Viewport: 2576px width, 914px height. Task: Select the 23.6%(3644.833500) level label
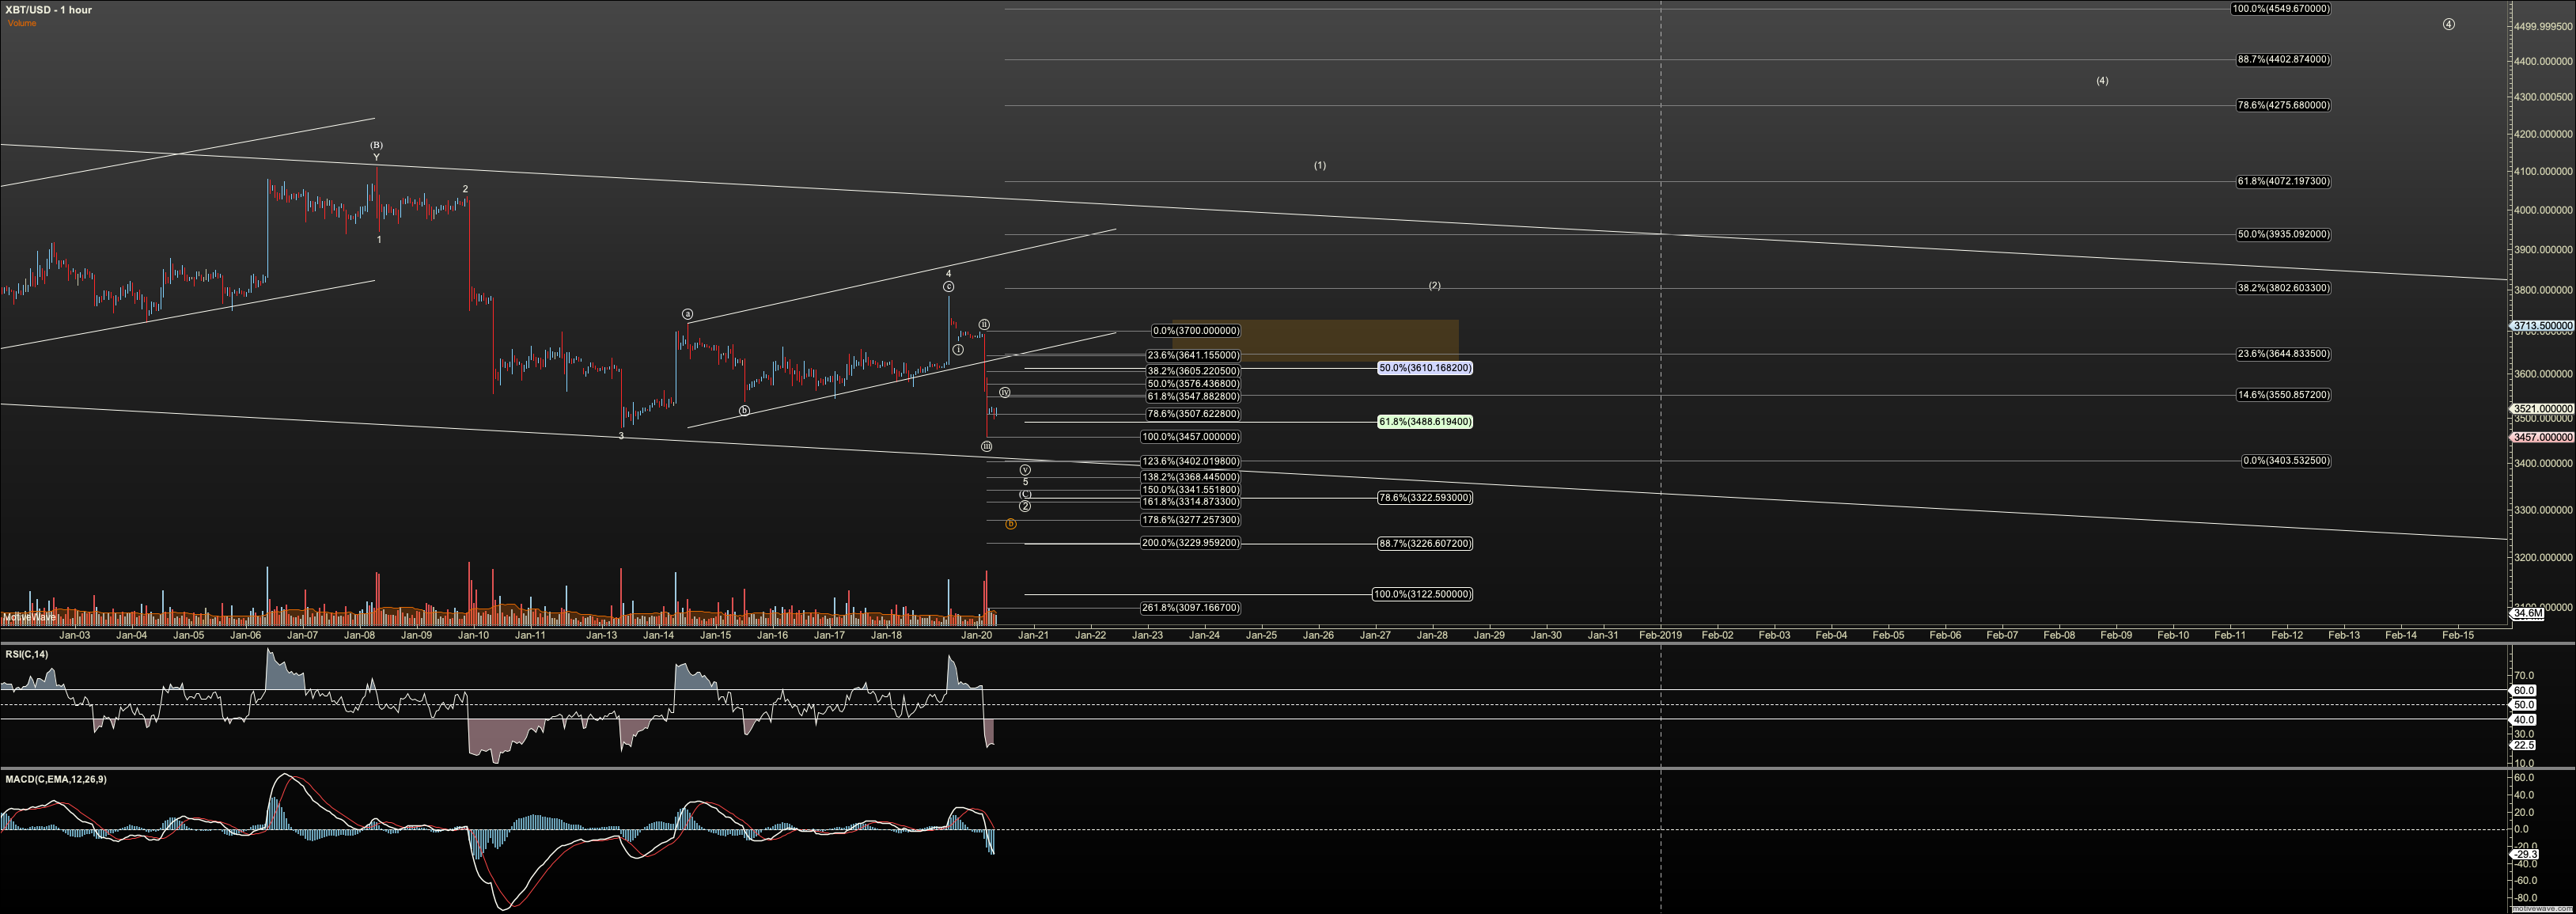coord(2284,354)
